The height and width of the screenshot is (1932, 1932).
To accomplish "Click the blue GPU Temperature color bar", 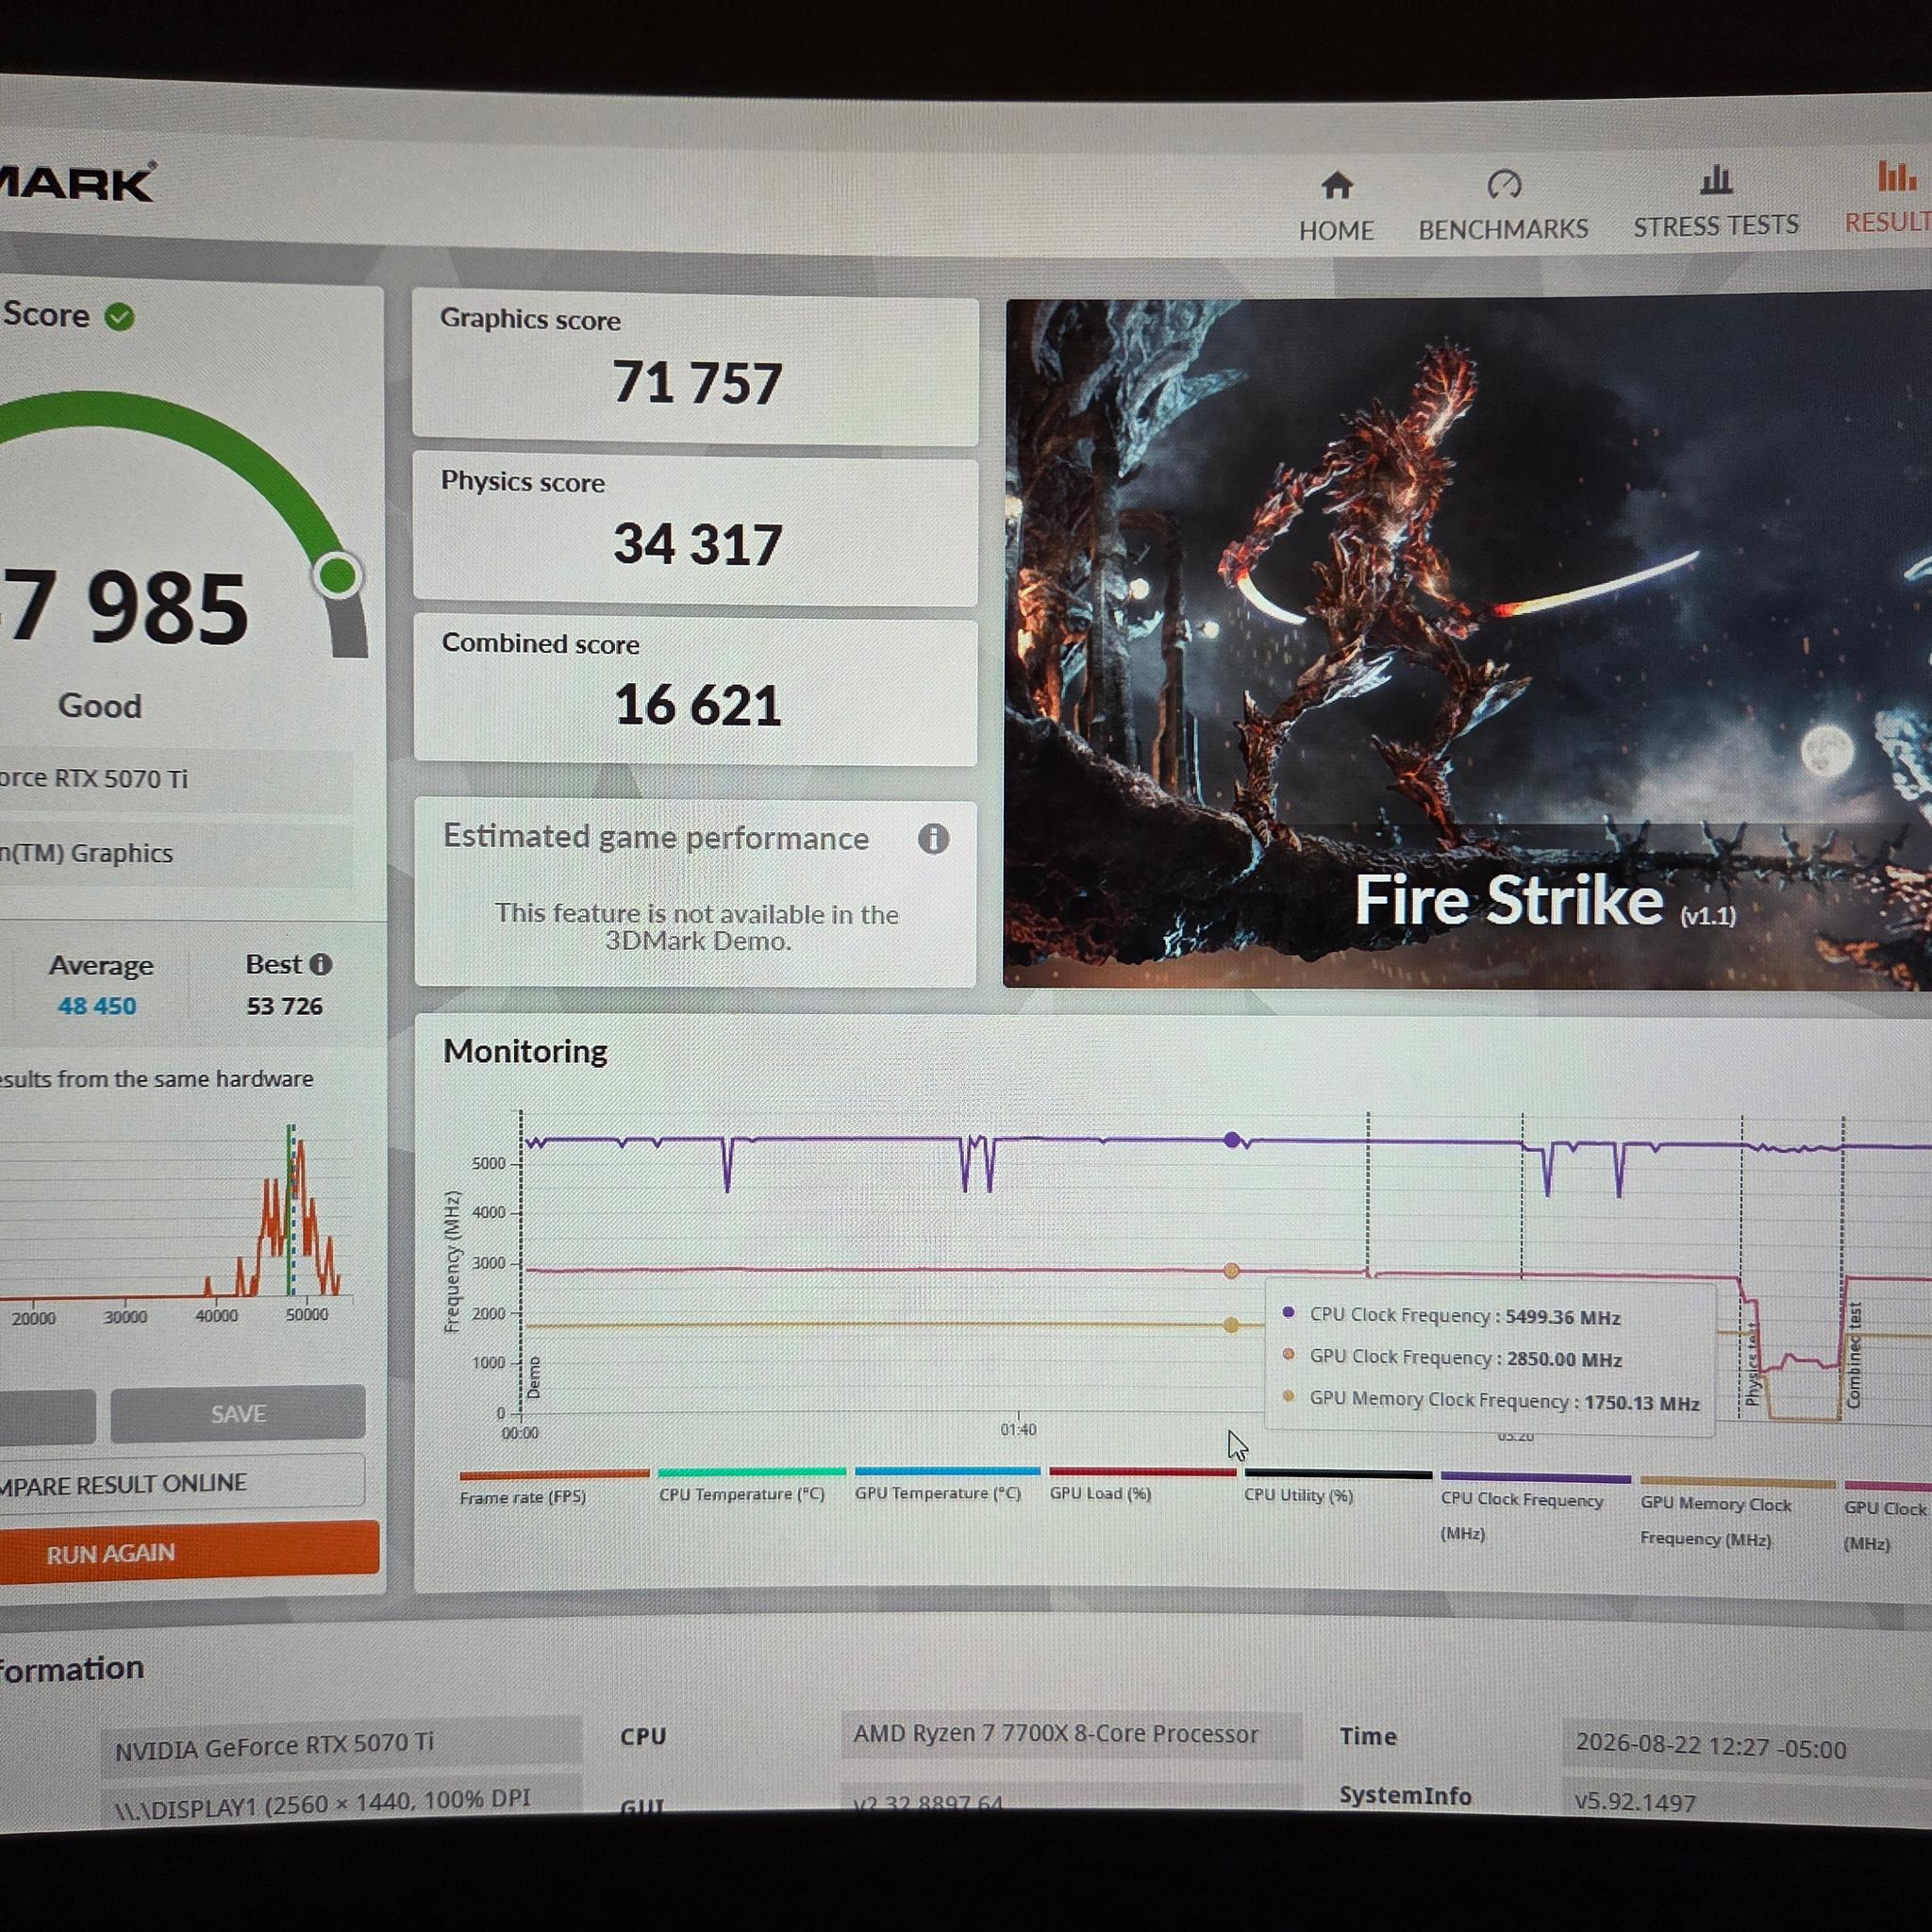I will pyautogui.click(x=947, y=1471).
